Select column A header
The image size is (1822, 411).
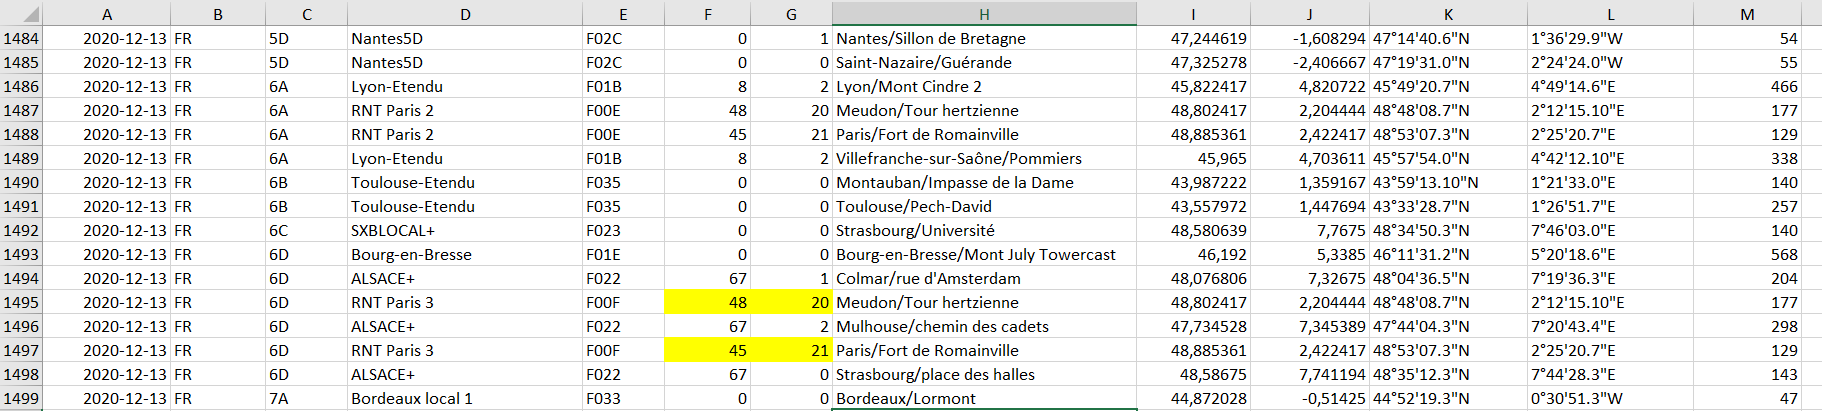107,14
